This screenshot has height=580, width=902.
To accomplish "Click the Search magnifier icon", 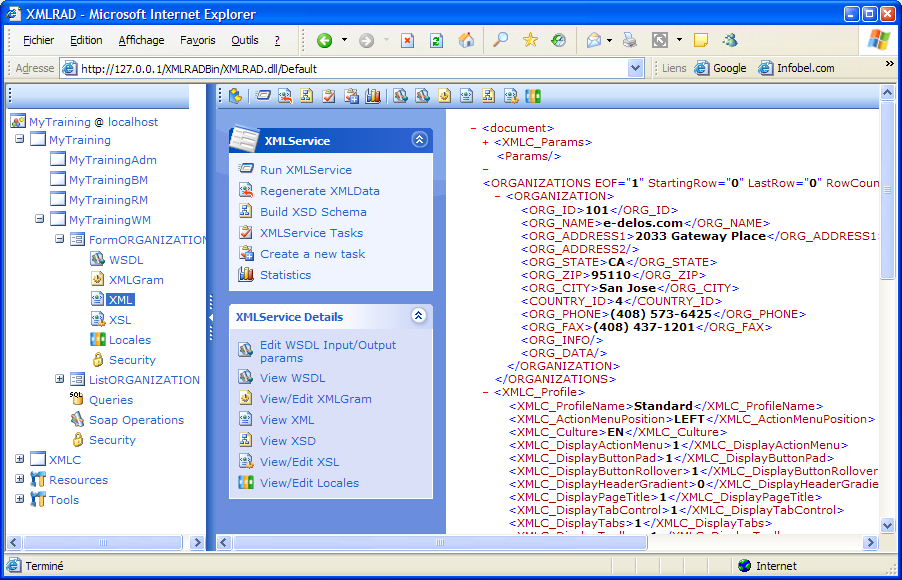I will [500, 41].
